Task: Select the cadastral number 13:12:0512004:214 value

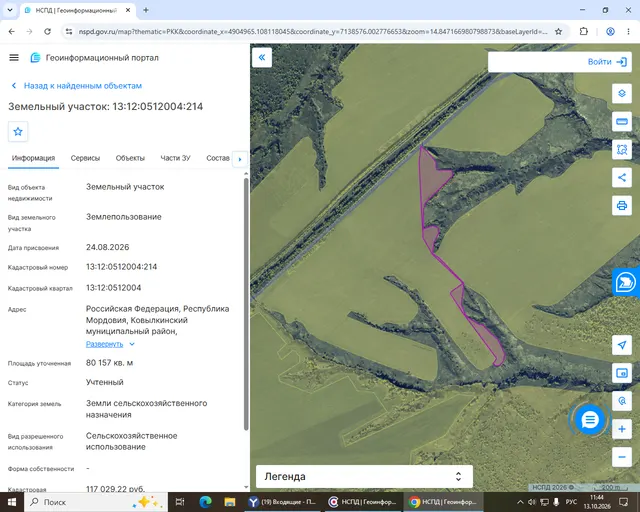Action: 122,267
